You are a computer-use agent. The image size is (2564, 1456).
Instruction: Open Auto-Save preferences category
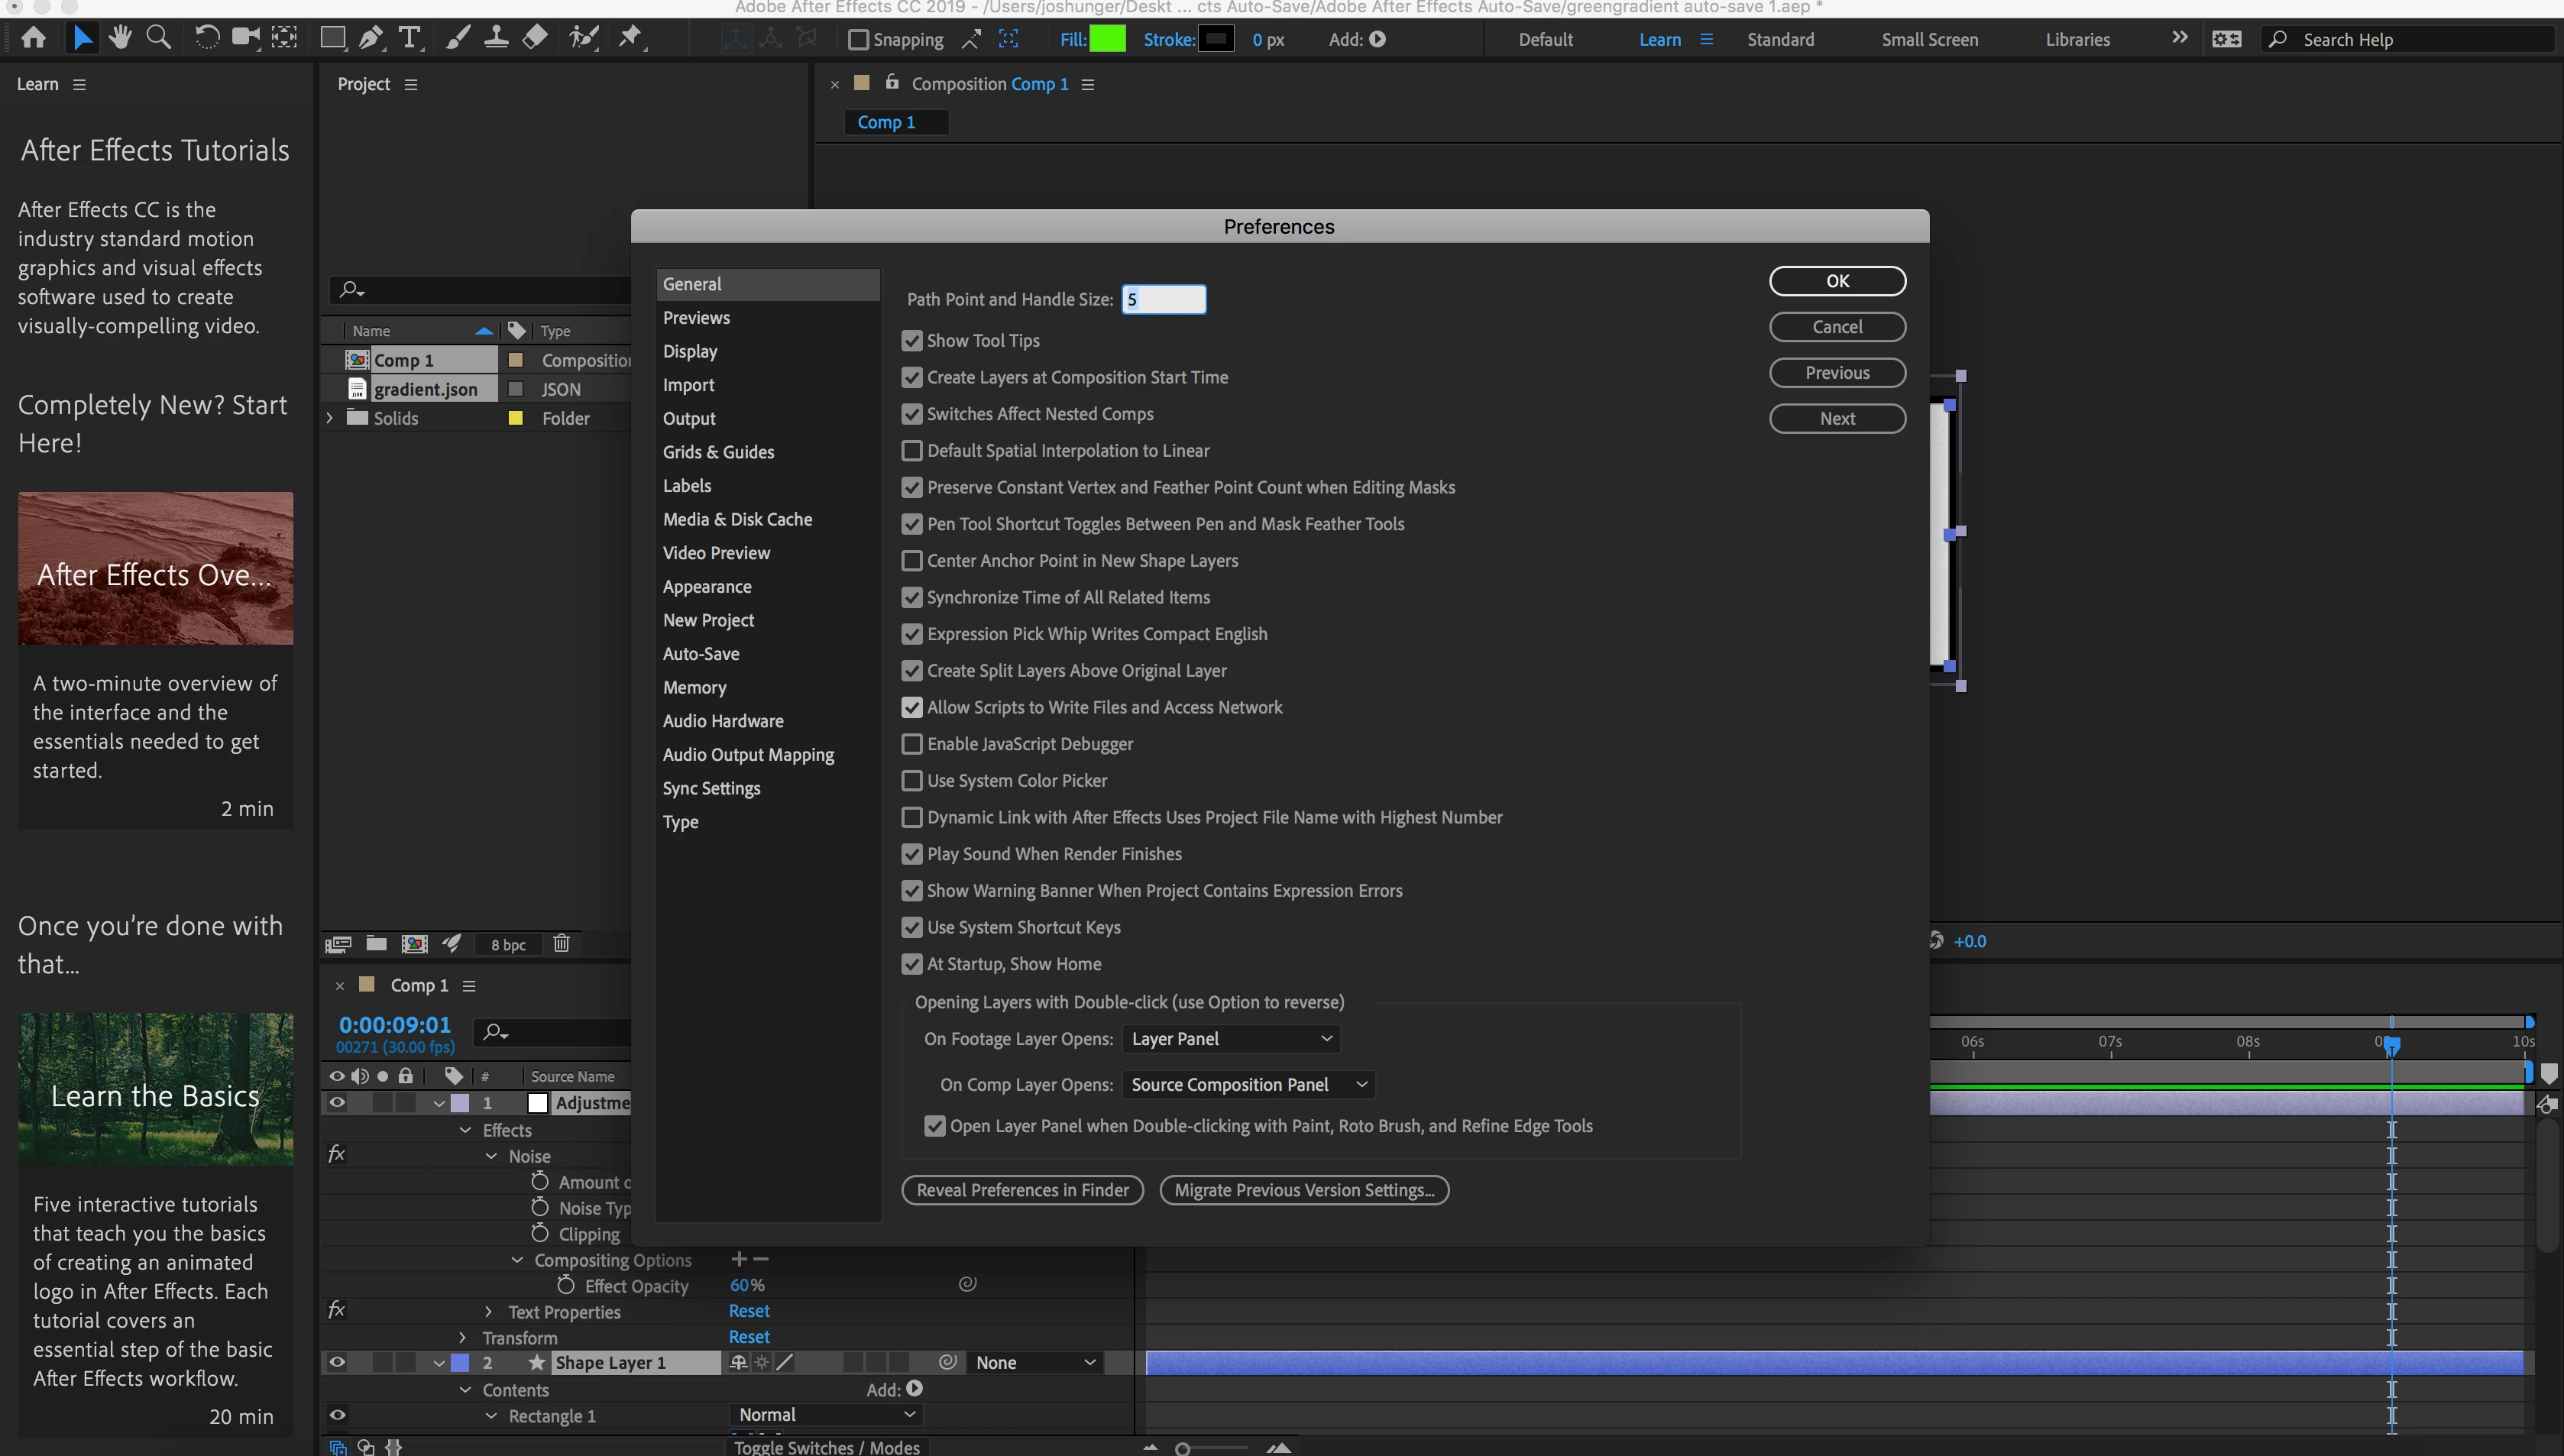700,654
